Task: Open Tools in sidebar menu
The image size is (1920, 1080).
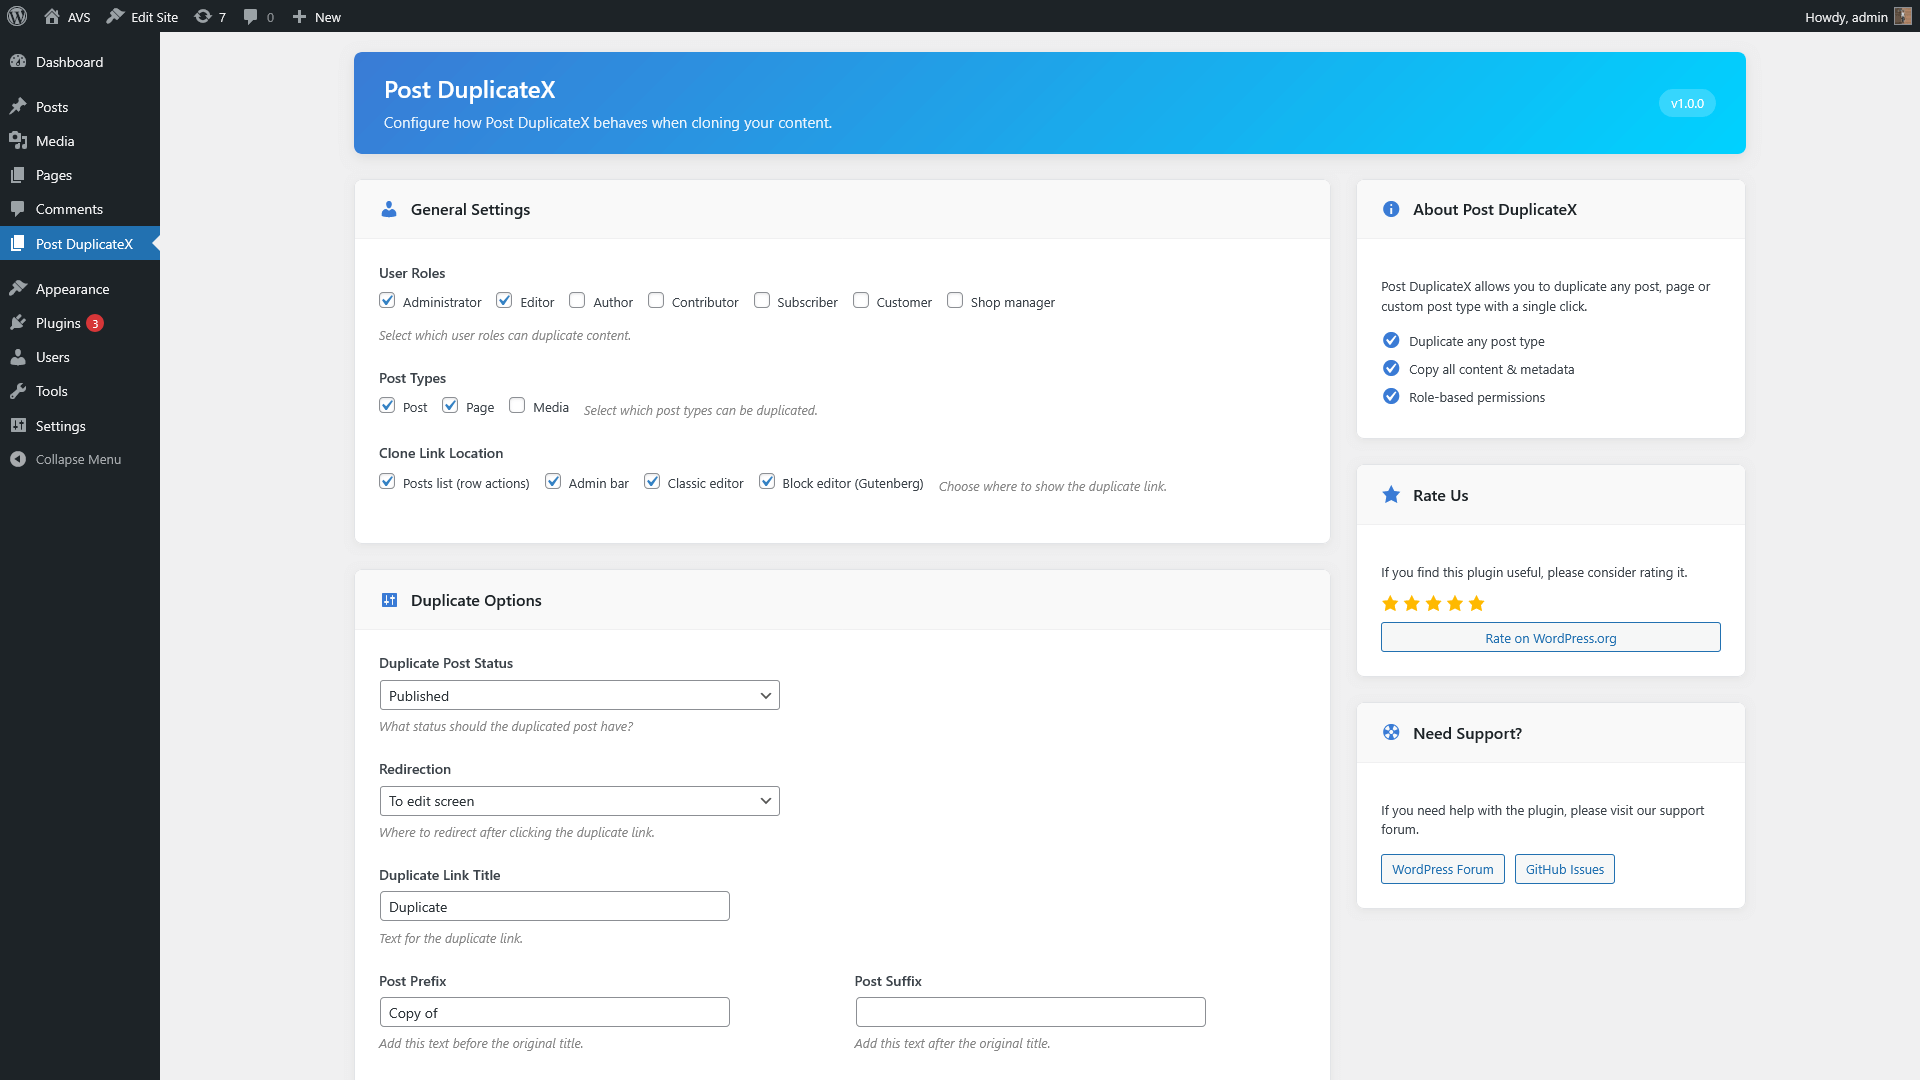Action: [80, 391]
